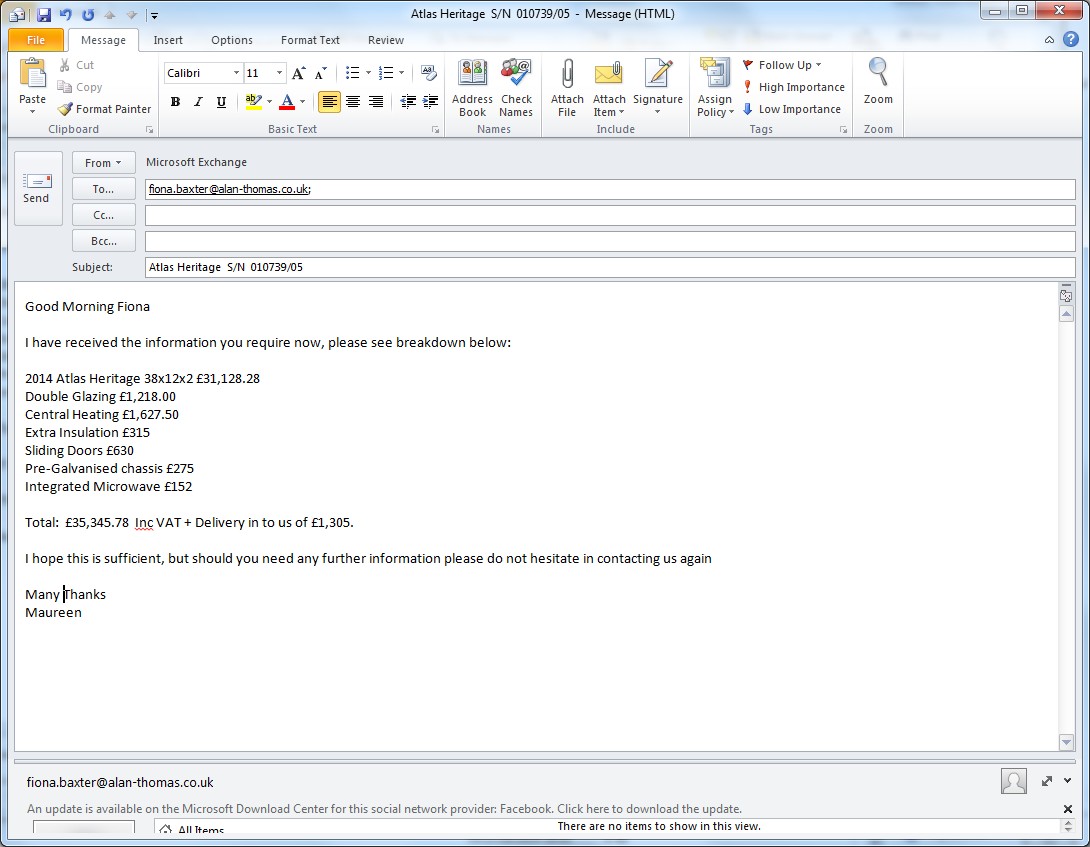Toggle Italic formatting
Screen dimensions: 1090x847
(x=198, y=102)
